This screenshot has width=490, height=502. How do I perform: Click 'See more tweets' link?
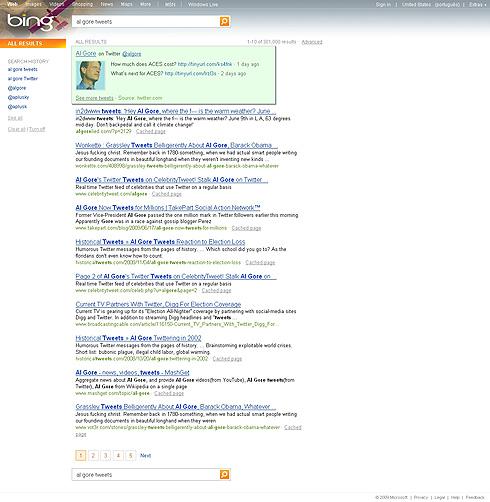94,98
